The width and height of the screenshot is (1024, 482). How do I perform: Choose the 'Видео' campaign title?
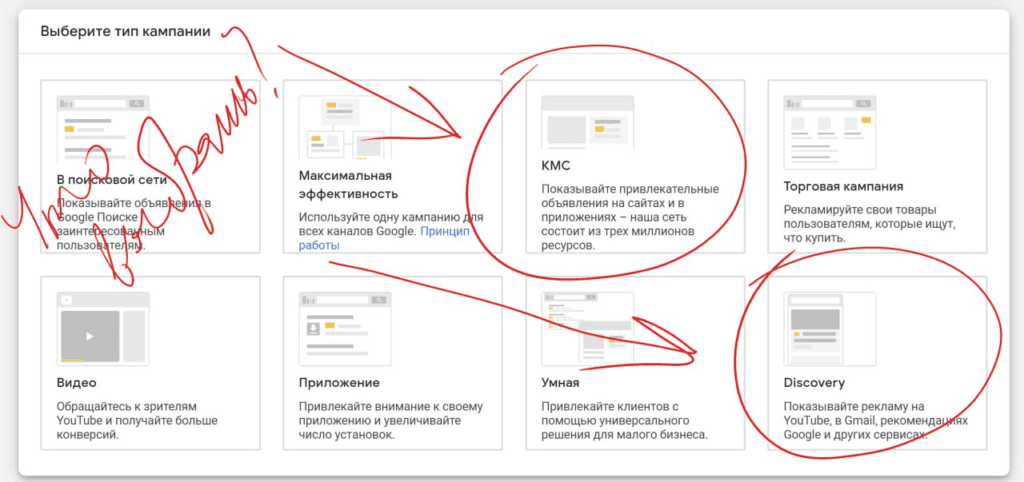(76, 383)
